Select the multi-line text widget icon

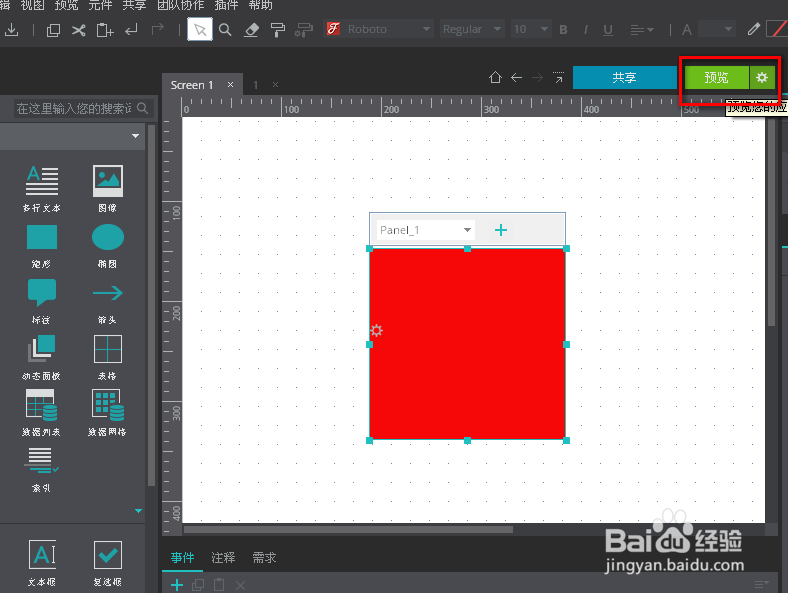tap(42, 180)
